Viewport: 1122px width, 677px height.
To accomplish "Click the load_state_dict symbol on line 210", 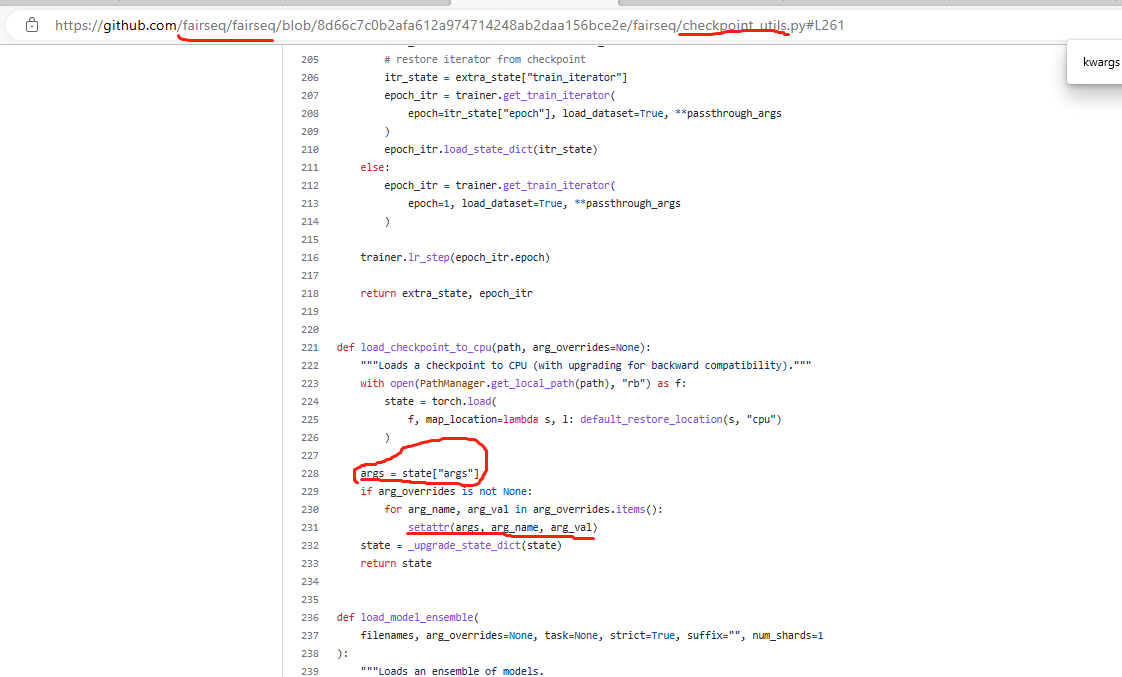I will (x=487, y=149).
